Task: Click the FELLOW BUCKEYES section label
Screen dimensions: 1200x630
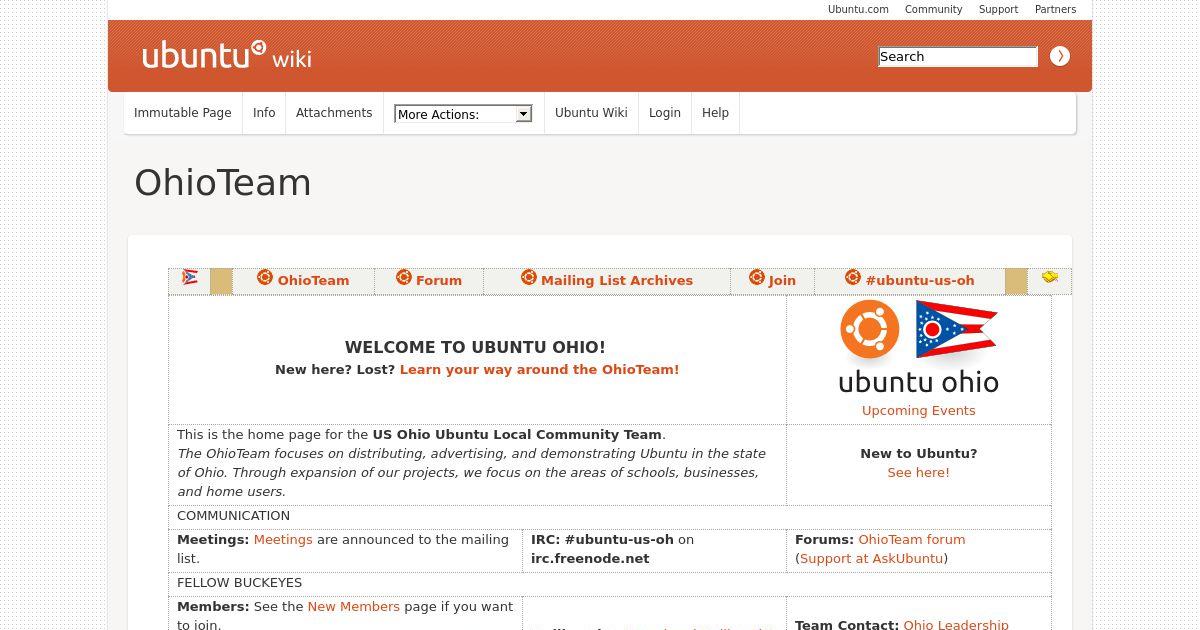Action: (239, 583)
